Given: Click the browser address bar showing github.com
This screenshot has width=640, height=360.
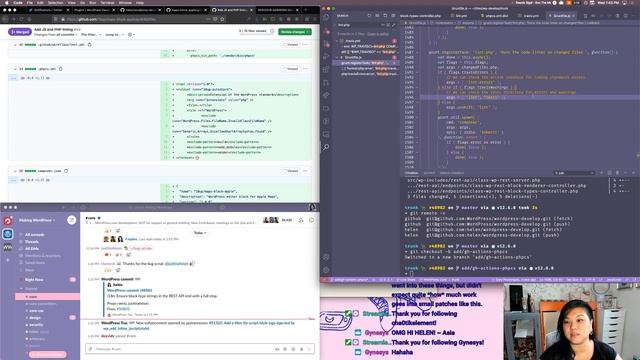Looking at the screenshot, I should point(139,19).
